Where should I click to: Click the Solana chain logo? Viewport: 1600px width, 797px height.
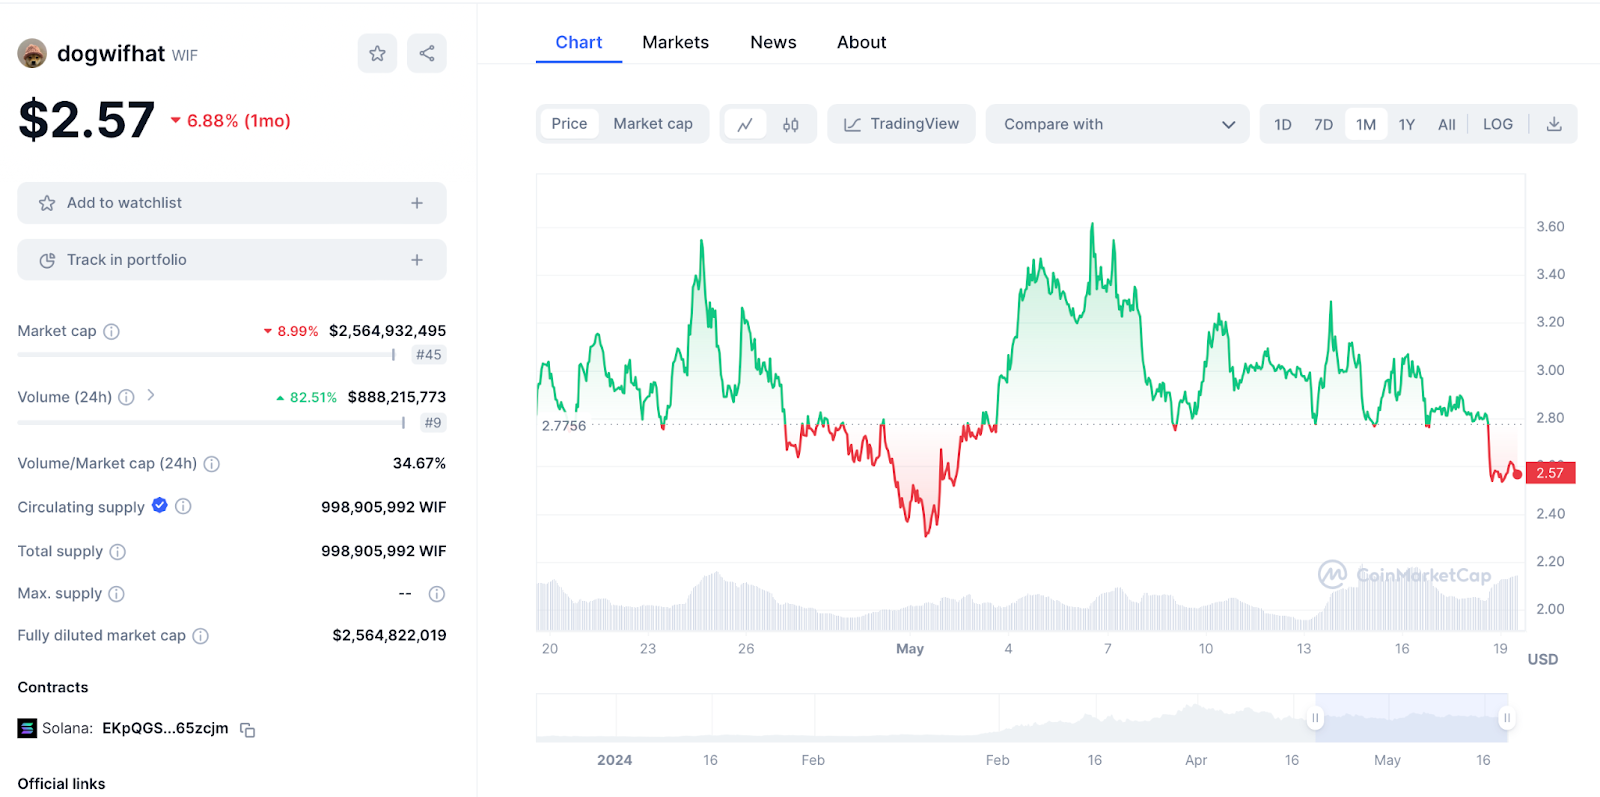tap(27, 728)
